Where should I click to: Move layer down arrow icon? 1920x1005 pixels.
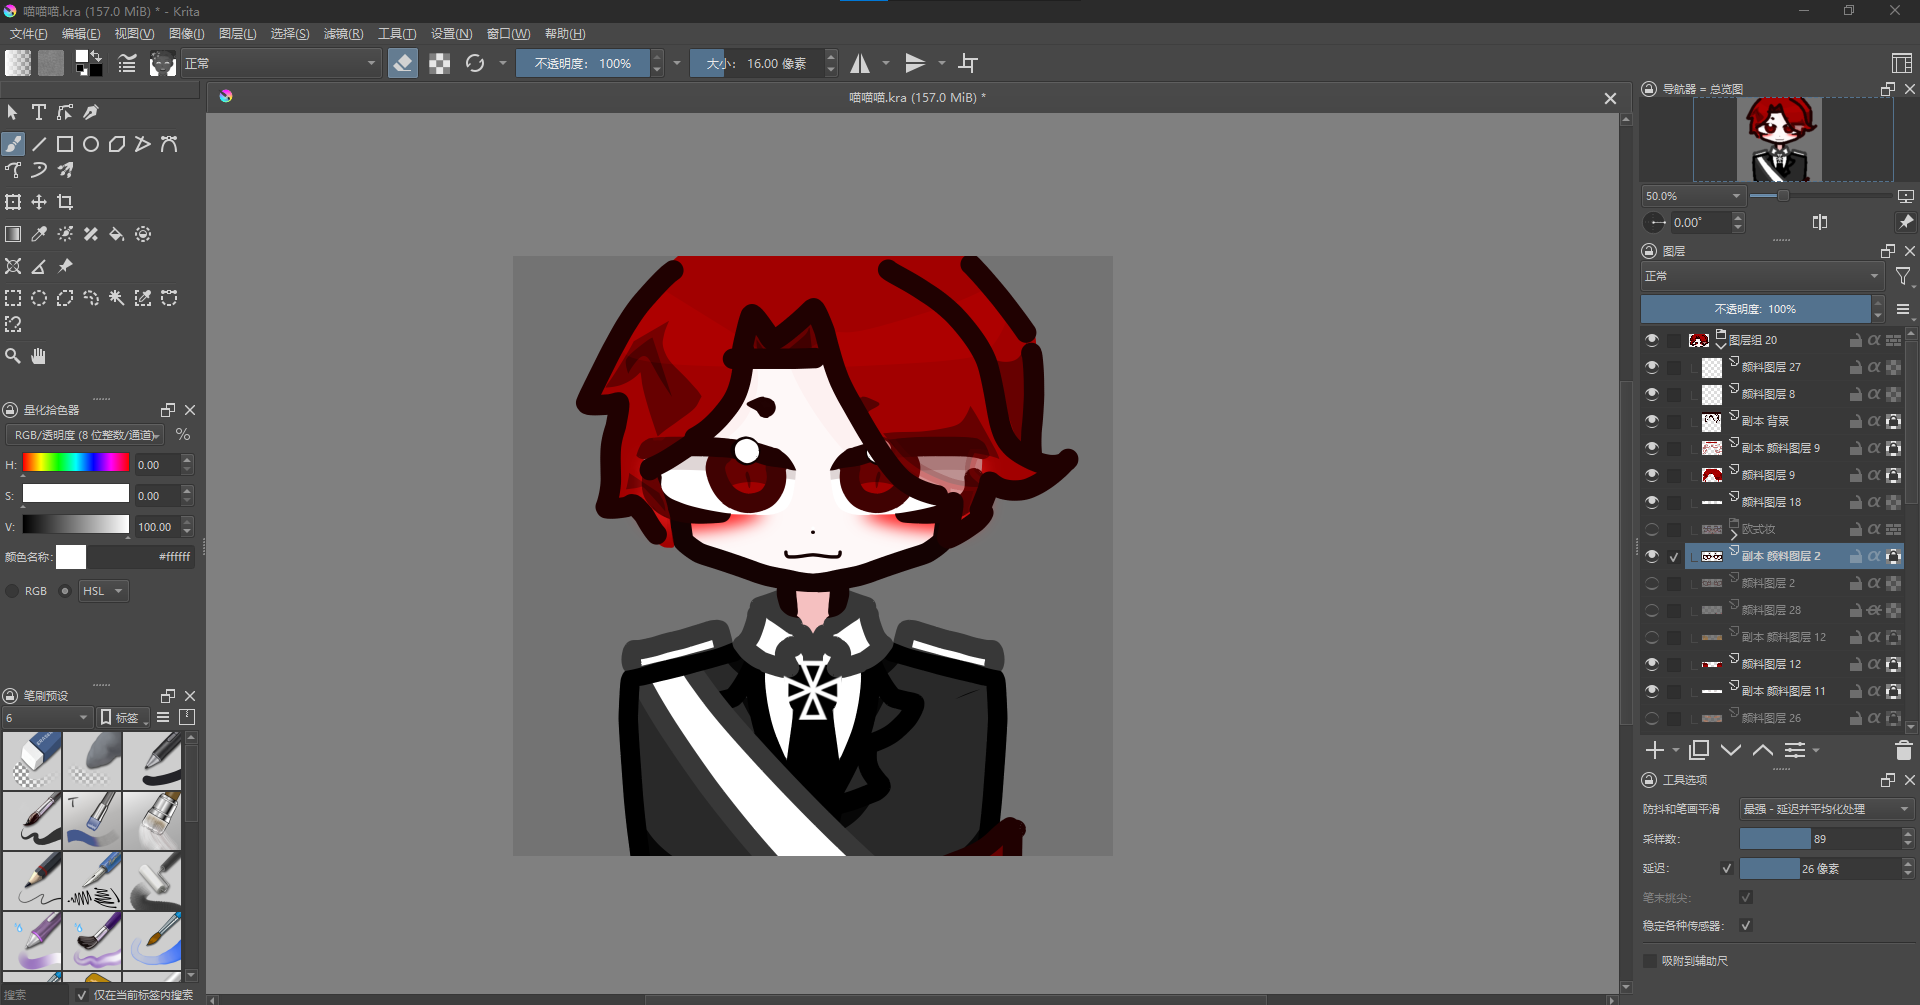click(x=1731, y=750)
